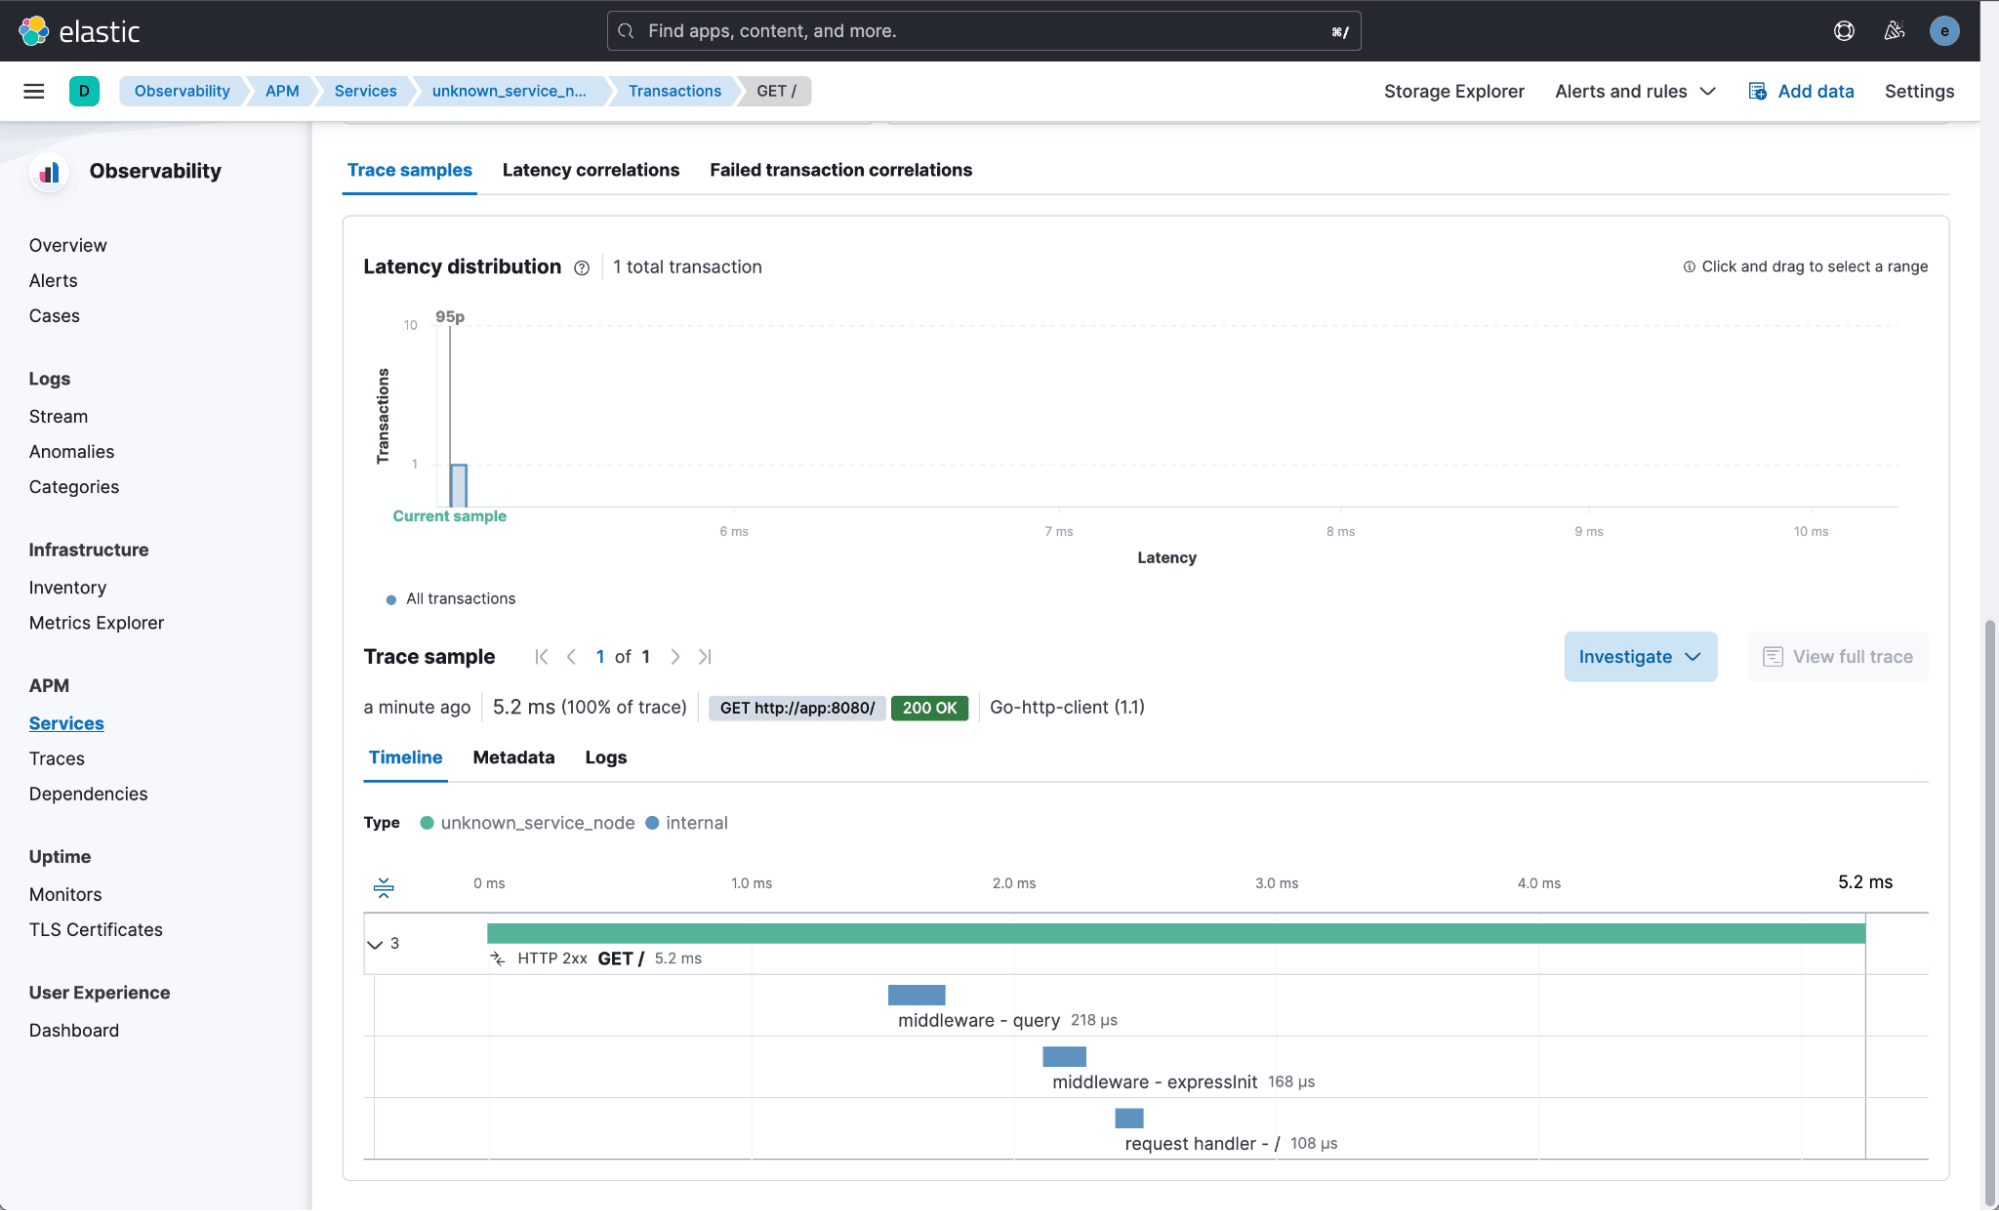Open the newsfeed celebration icon
Viewport: 1999px width, 1211px height.
[x=1893, y=31]
